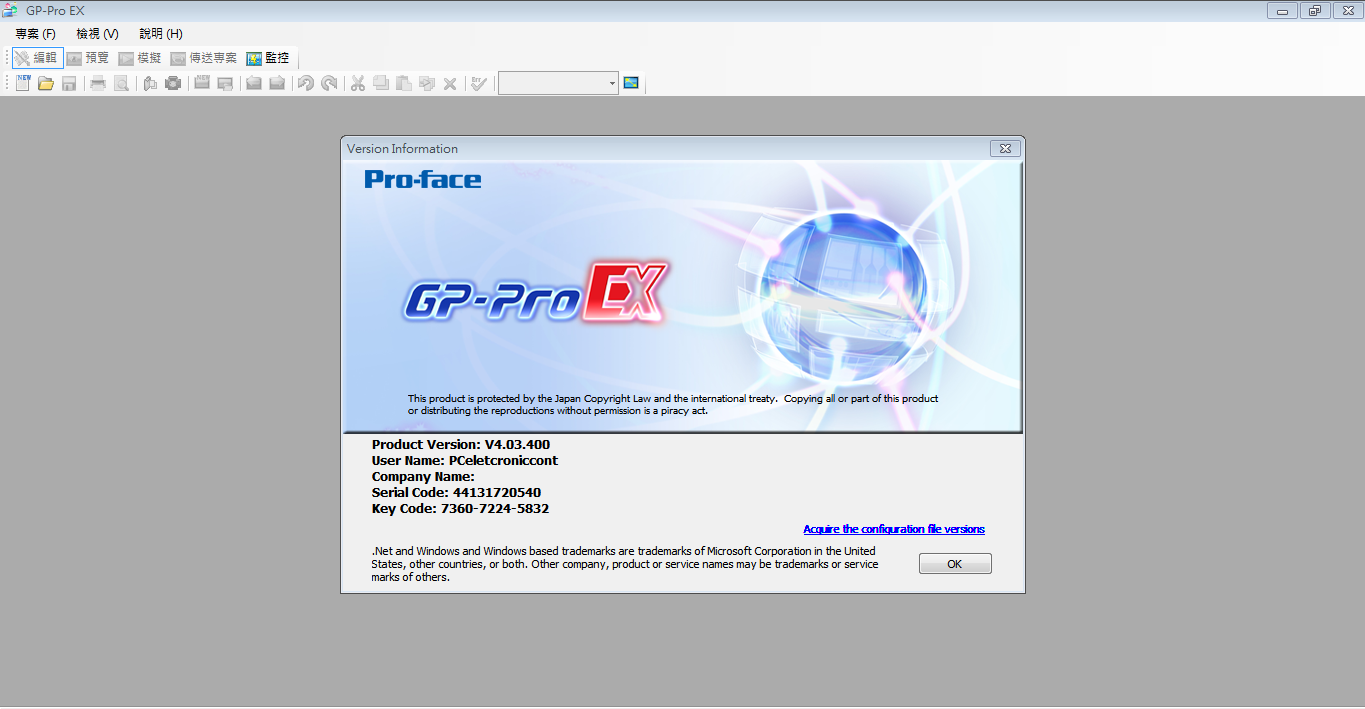Click the Error check checkmark icon
The image size is (1365, 709).
tap(479, 83)
